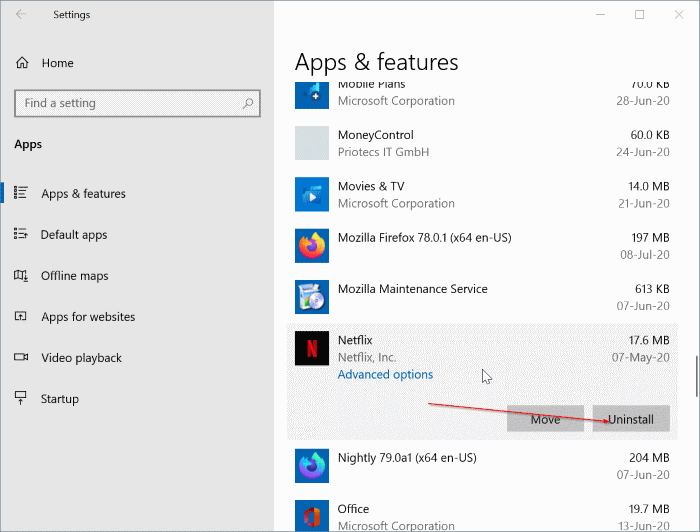Click the Netflix app name

[355, 340]
